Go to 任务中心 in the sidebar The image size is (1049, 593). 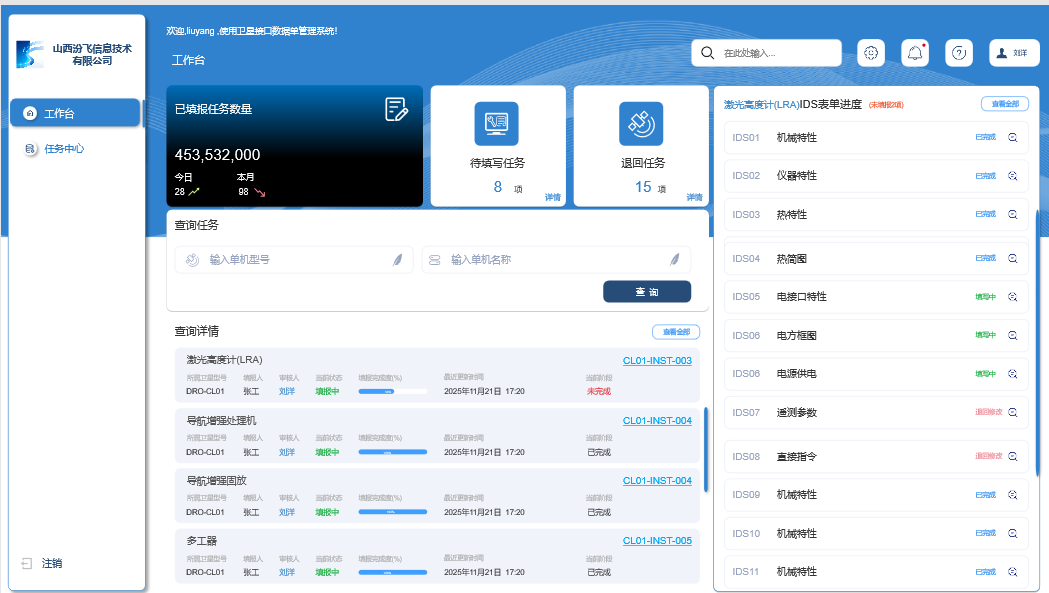(x=64, y=149)
